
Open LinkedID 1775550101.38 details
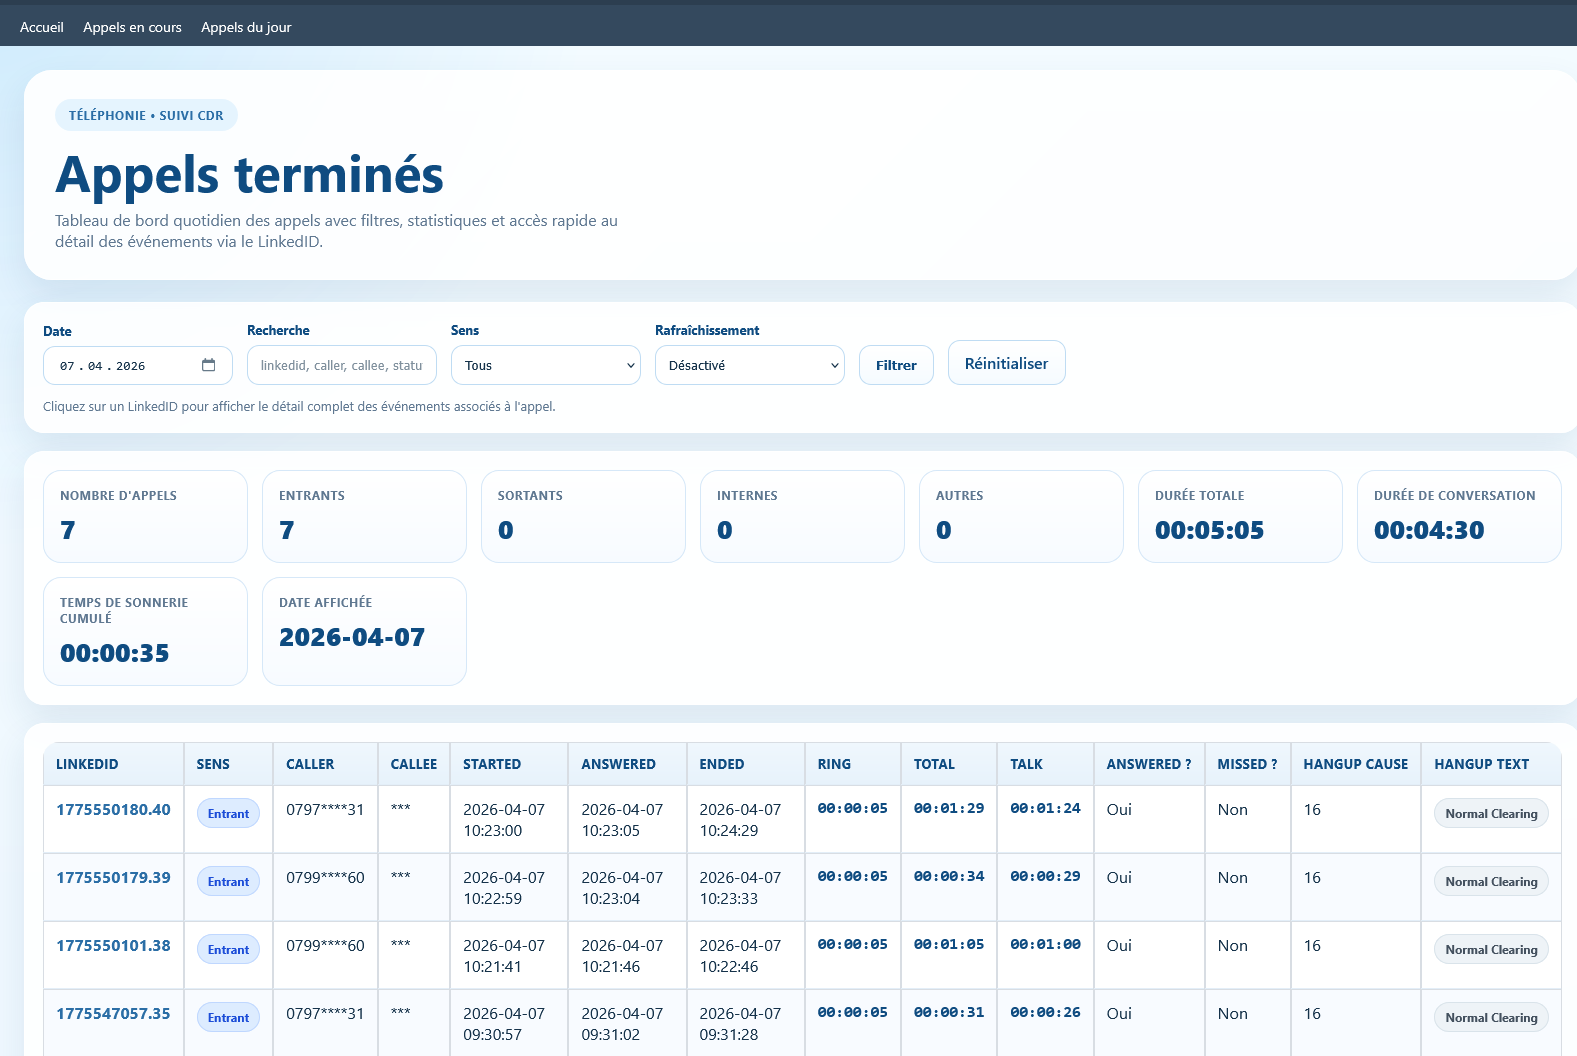pos(113,945)
